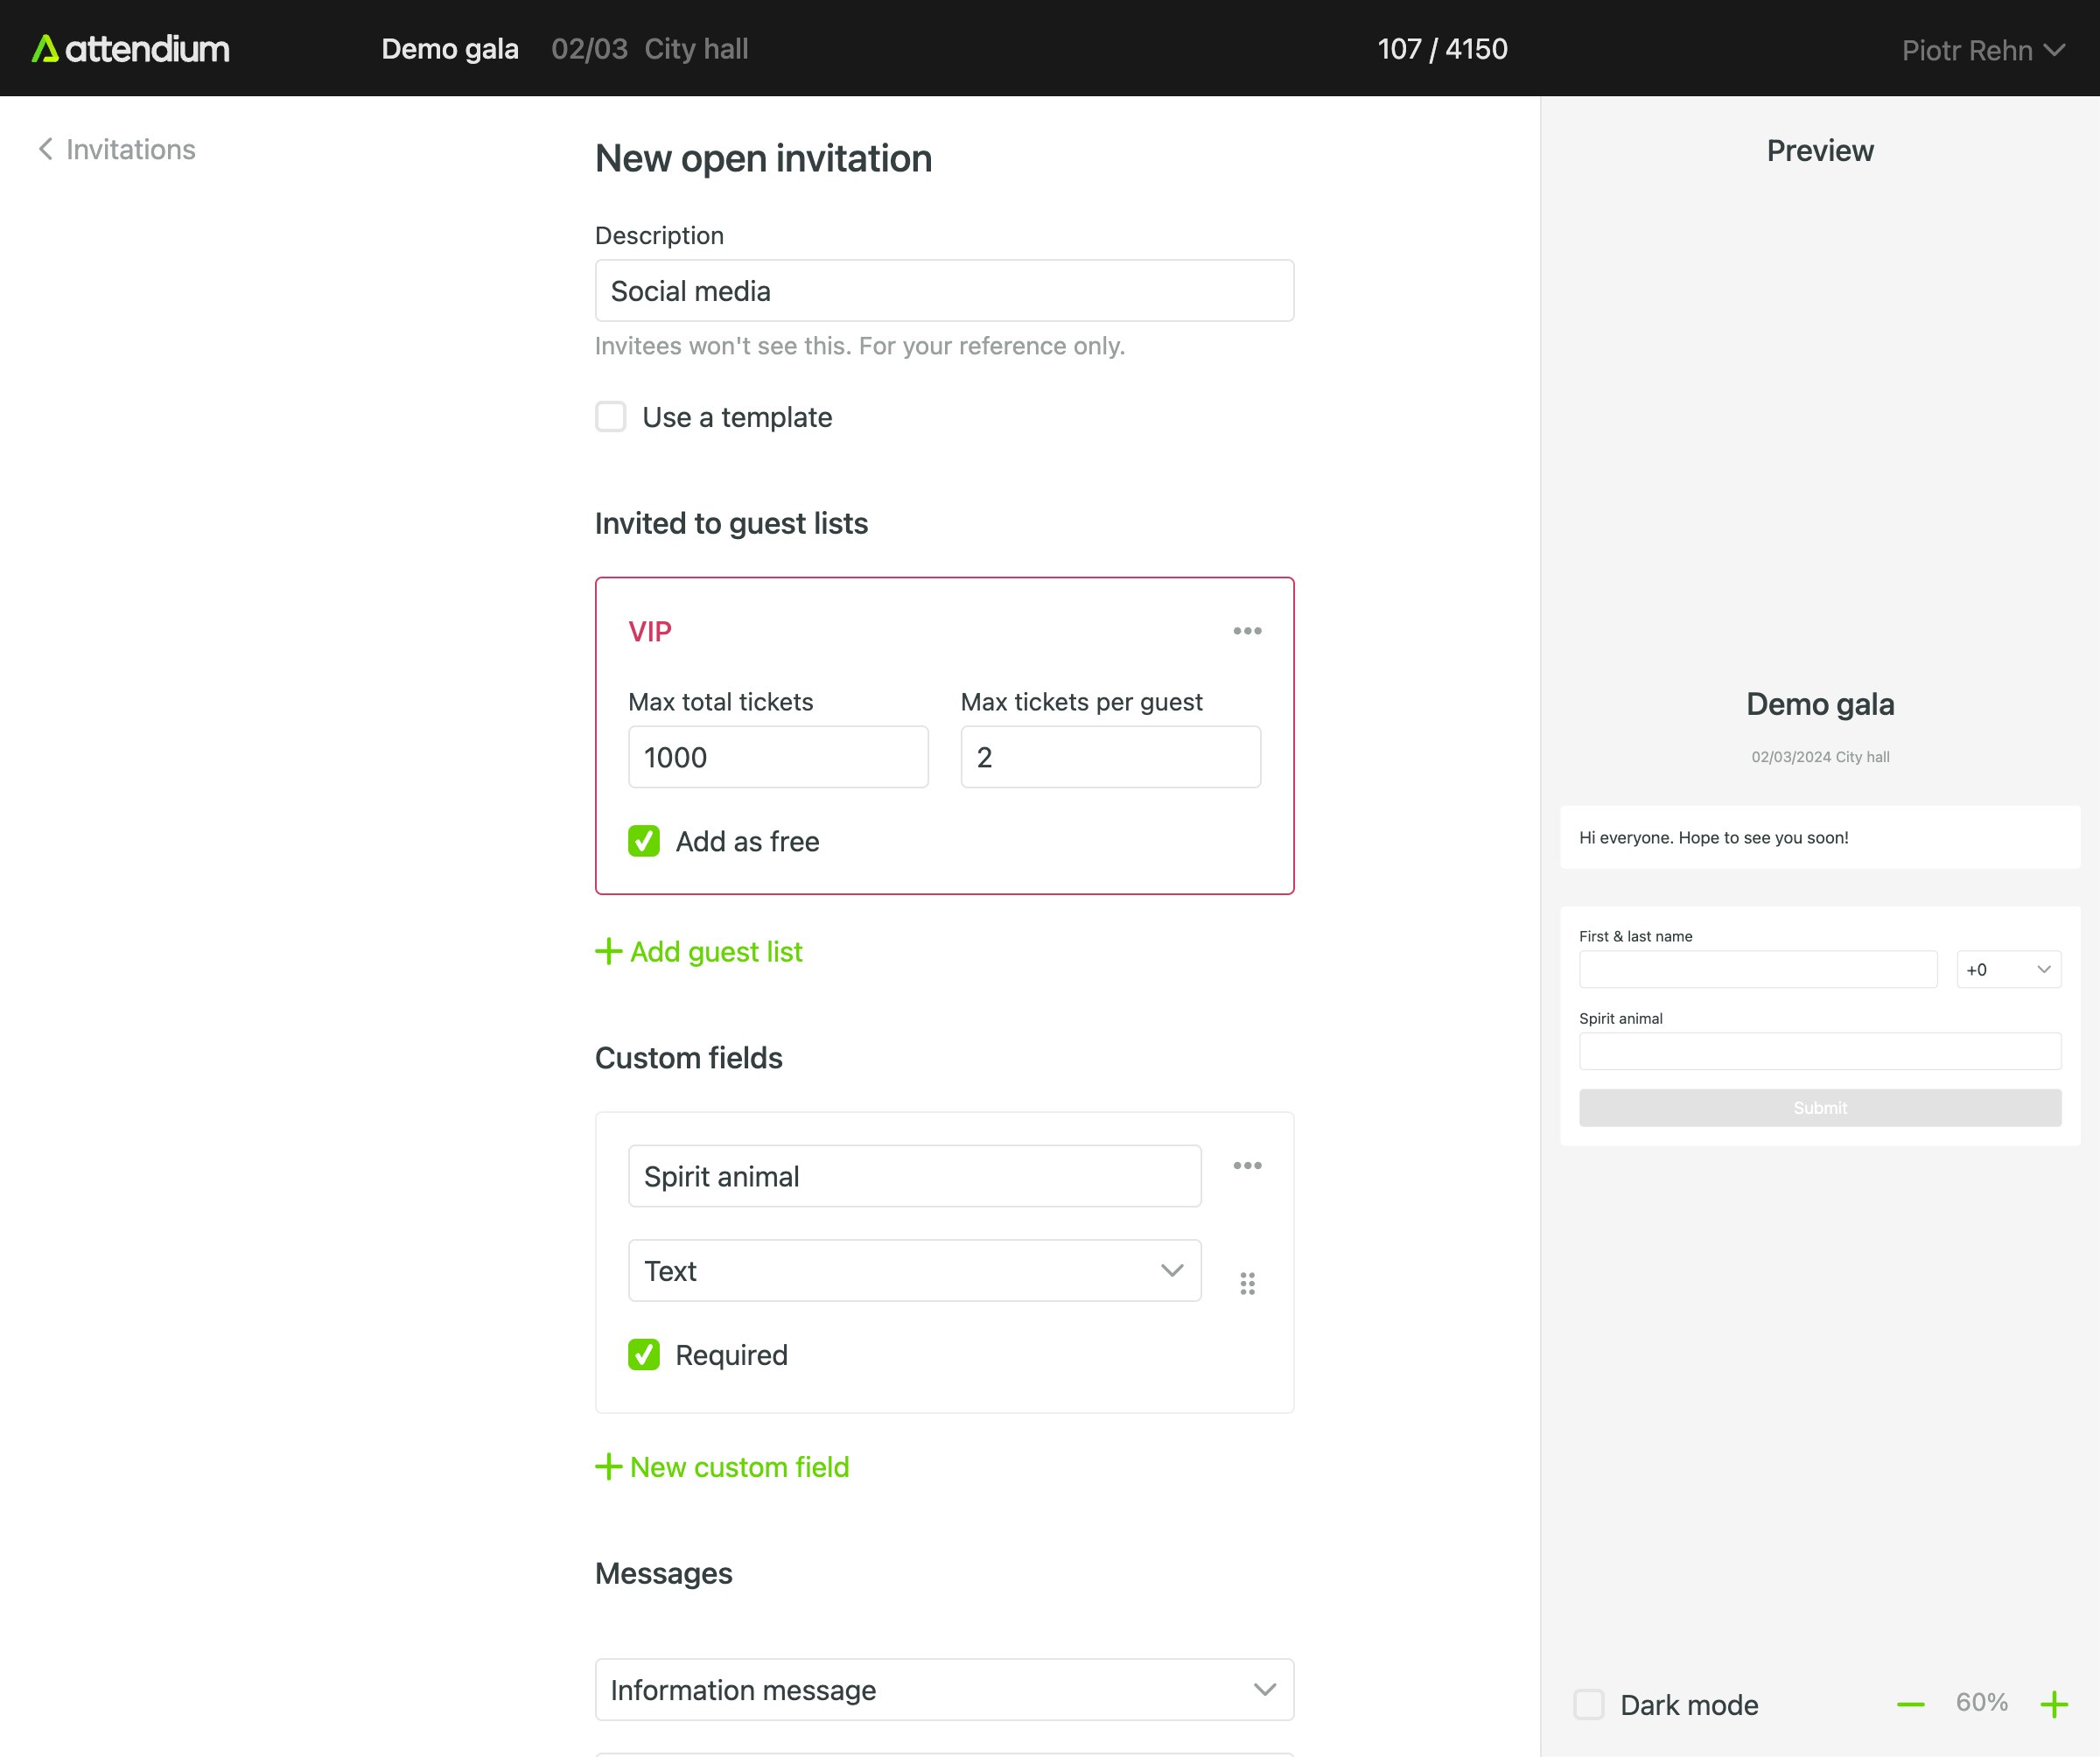2100x1757 pixels.
Task: Open the VIP guest list options menu
Action: pos(1247,631)
